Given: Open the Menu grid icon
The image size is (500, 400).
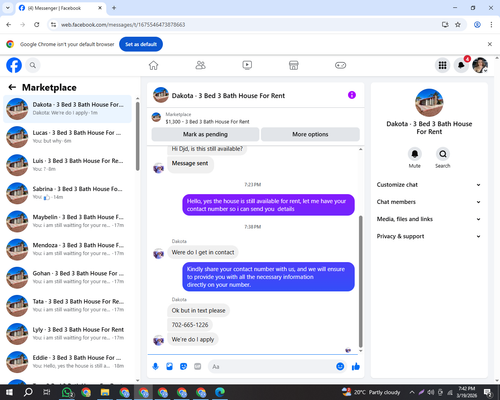Looking at the screenshot, I should tap(442, 65).
